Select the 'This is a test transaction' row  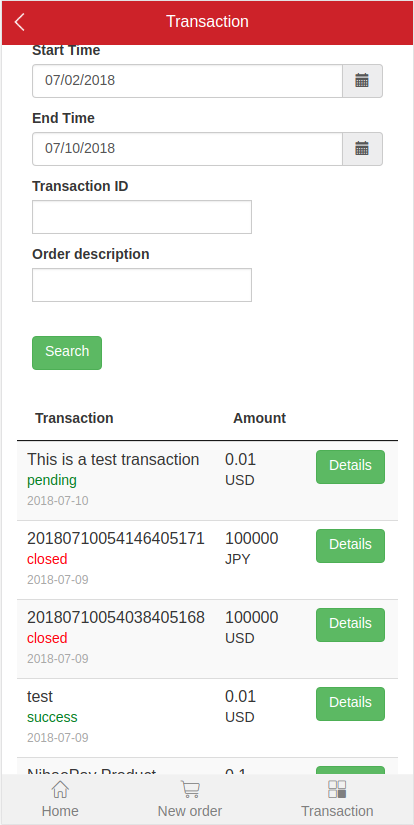coord(207,481)
